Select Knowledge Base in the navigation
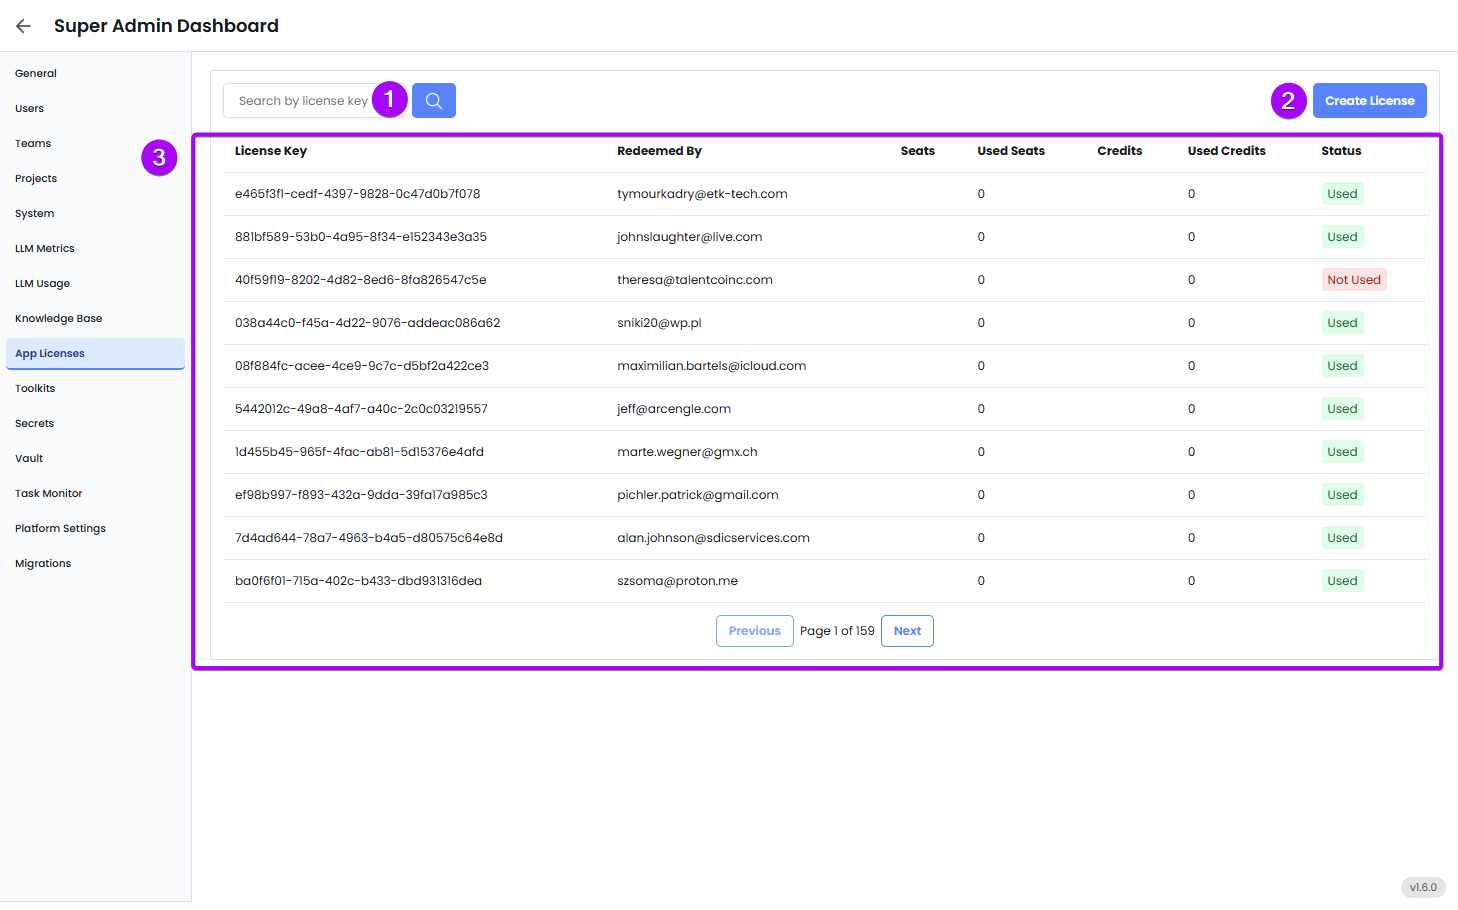The width and height of the screenshot is (1458, 910). [x=58, y=318]
